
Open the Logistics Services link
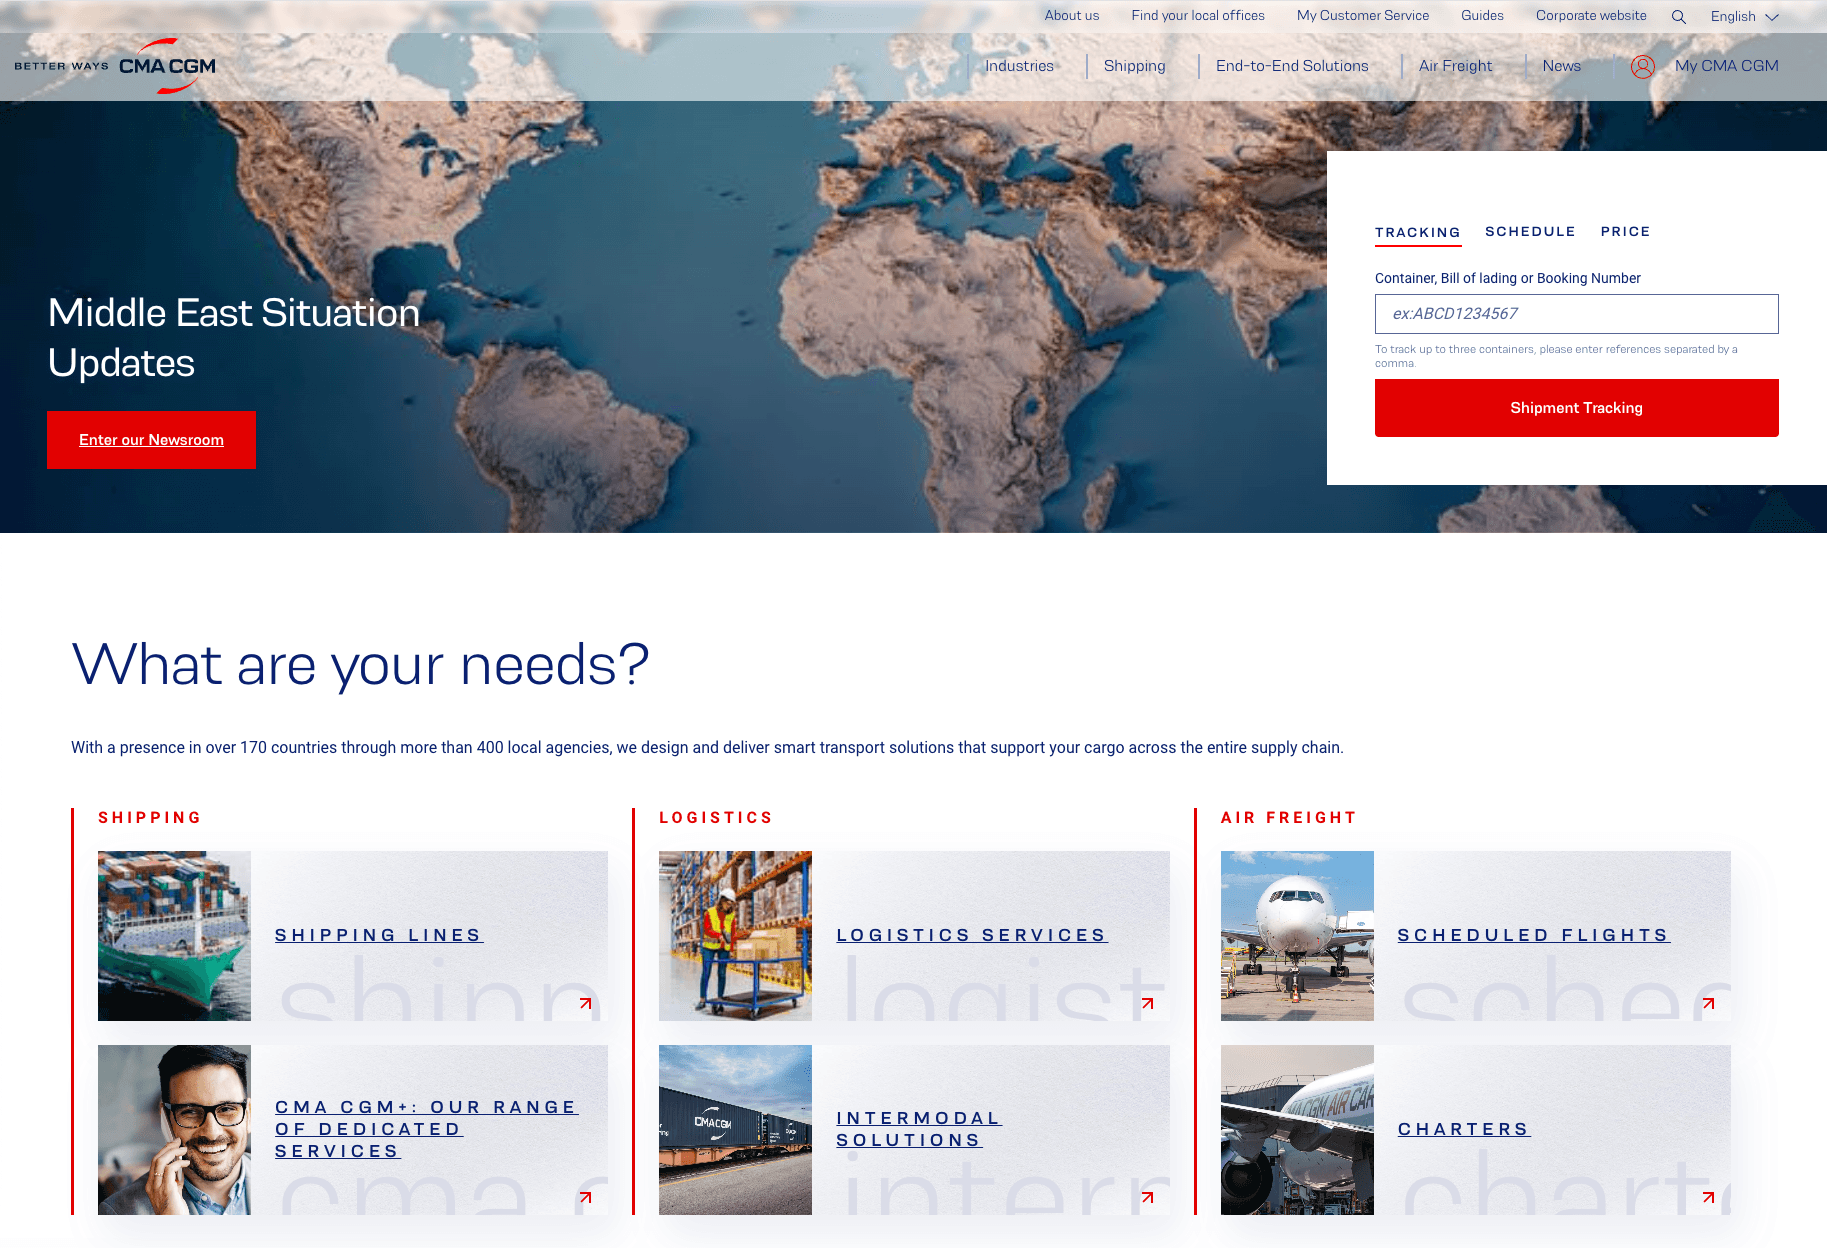pyautogui.click(x=972, y=935)
